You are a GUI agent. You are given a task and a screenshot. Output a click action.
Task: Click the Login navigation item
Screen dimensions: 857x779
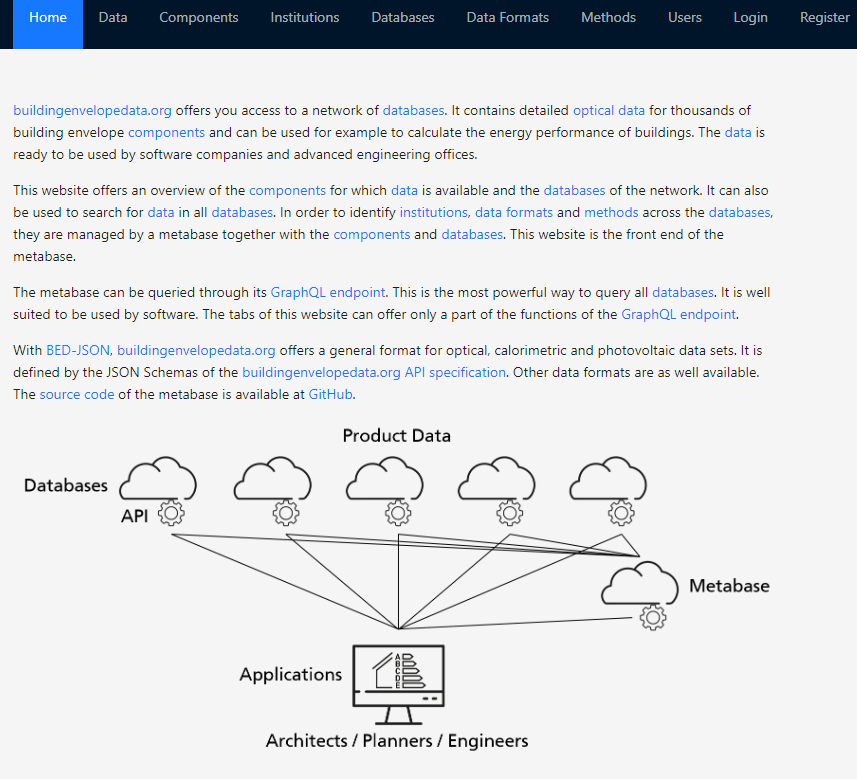[x=750, y=17]
